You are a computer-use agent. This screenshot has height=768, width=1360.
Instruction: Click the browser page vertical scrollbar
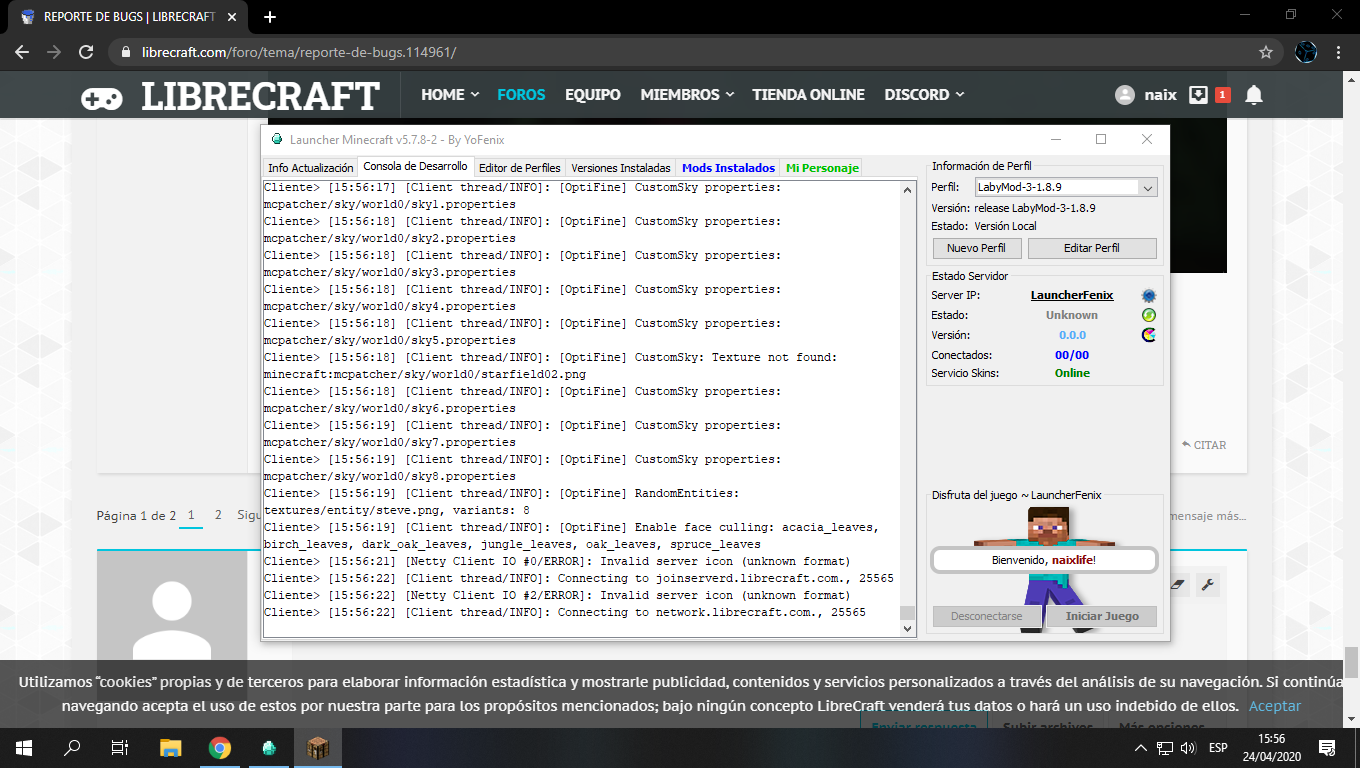pos(1351,661)
